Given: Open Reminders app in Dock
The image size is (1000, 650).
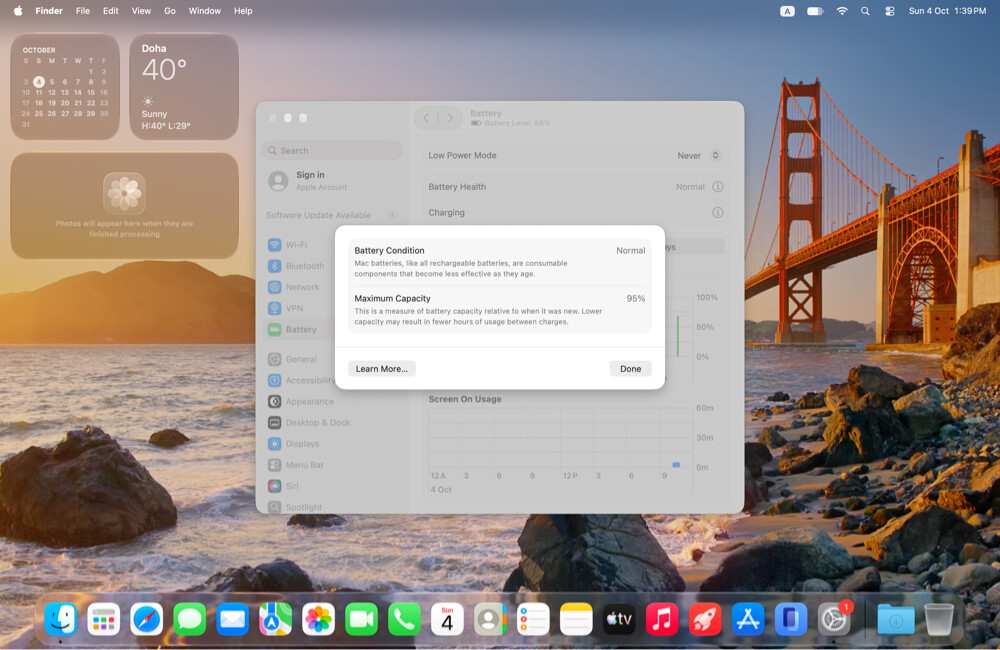Looking at the screenshot, I should (533, 619).
